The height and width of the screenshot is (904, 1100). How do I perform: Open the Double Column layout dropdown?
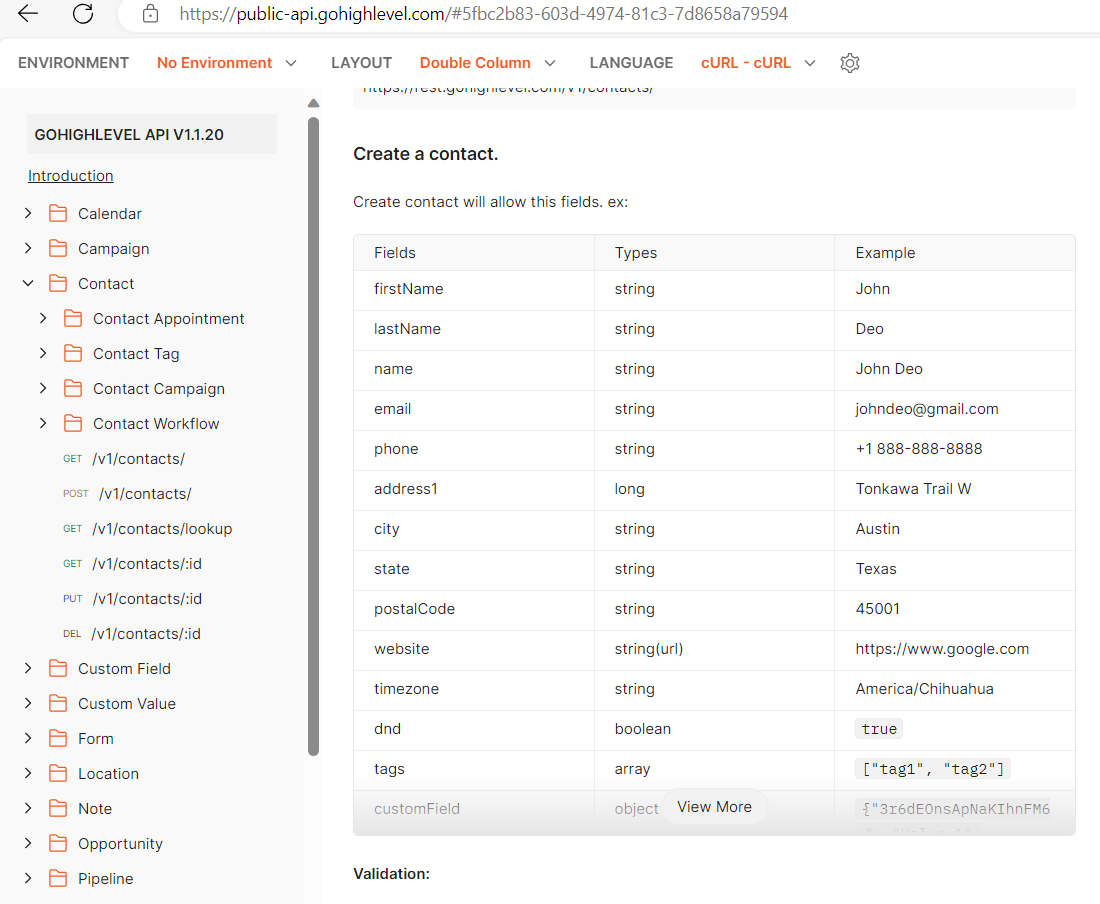pos(488,63)
